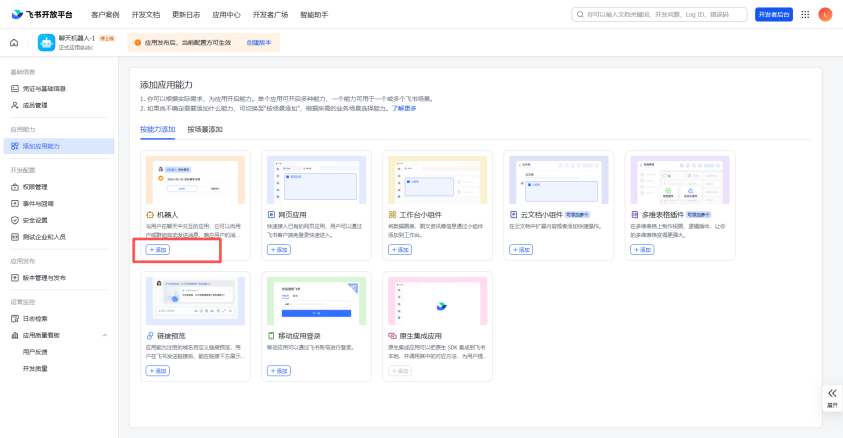Click the 成员管理 person icon

15,105
